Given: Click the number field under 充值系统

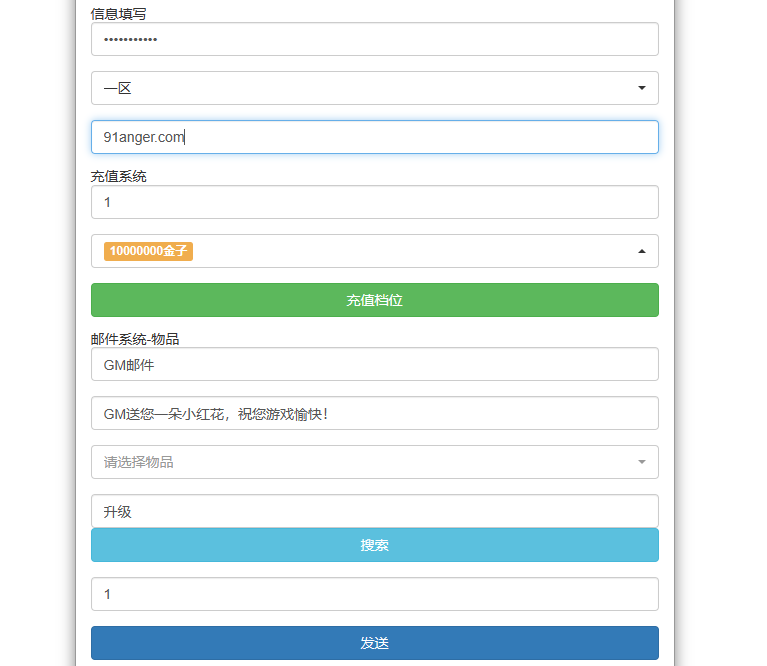Looking at the screenshot, I should click(374, 202).
